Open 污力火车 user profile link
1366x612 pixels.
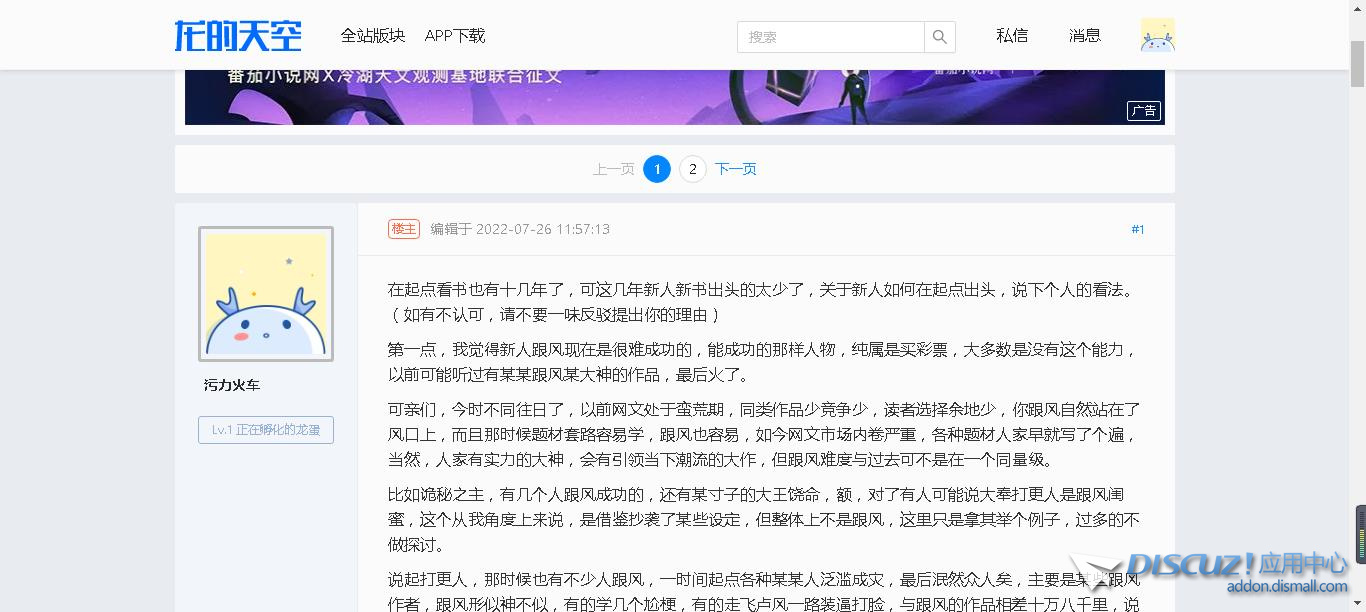pyautogui.click(x=232, y=385)
